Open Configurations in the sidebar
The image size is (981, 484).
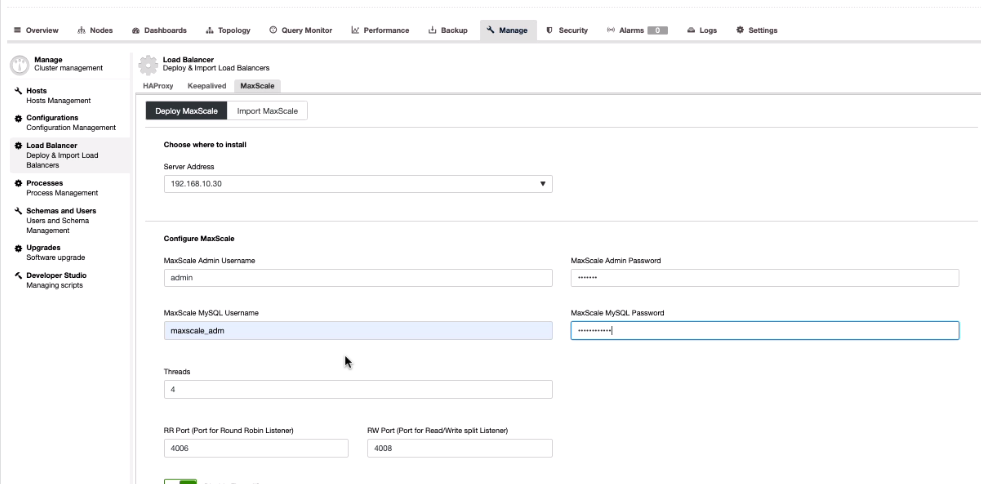pos(69,122)
